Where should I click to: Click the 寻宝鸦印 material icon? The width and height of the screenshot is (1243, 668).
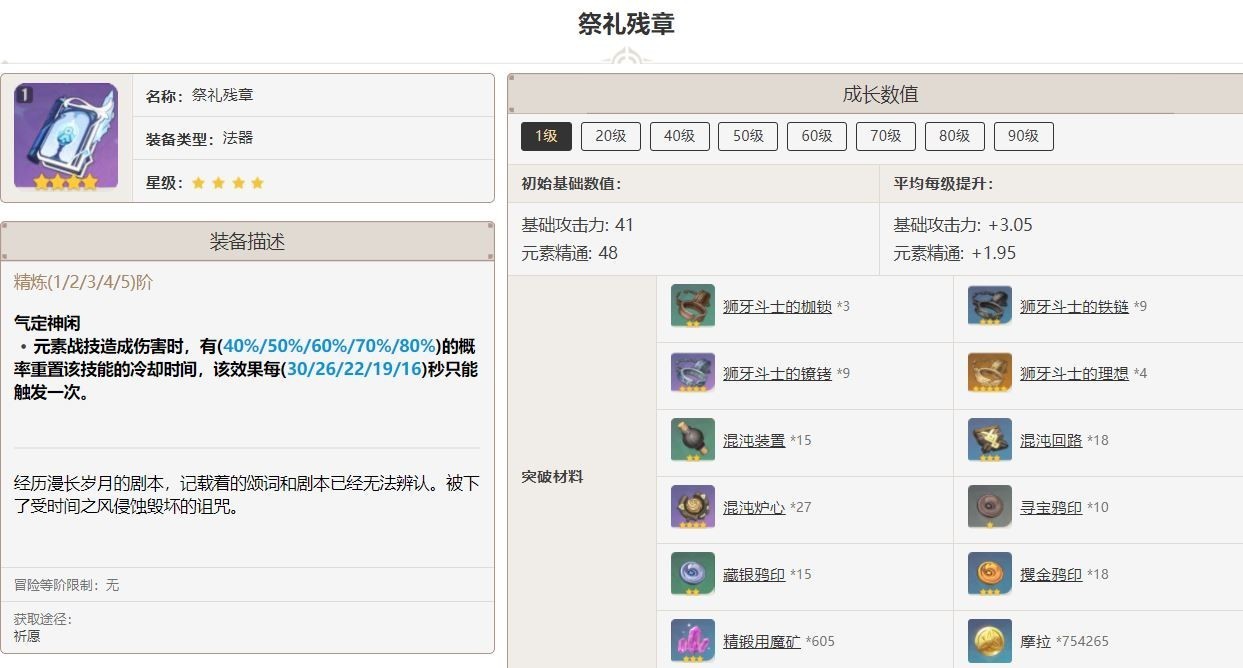(x=990, y=507)
